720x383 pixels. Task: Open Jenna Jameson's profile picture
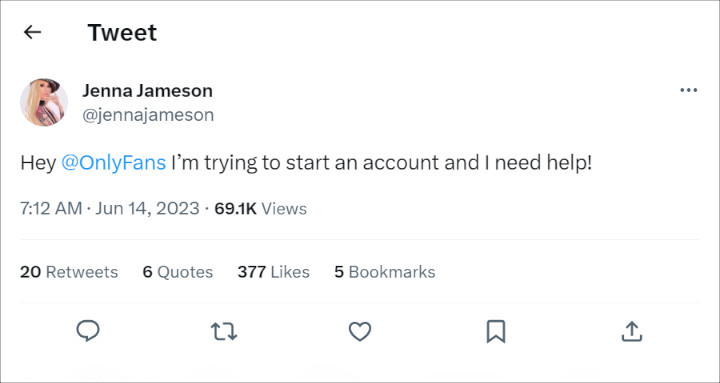click(x=44, y=102)
